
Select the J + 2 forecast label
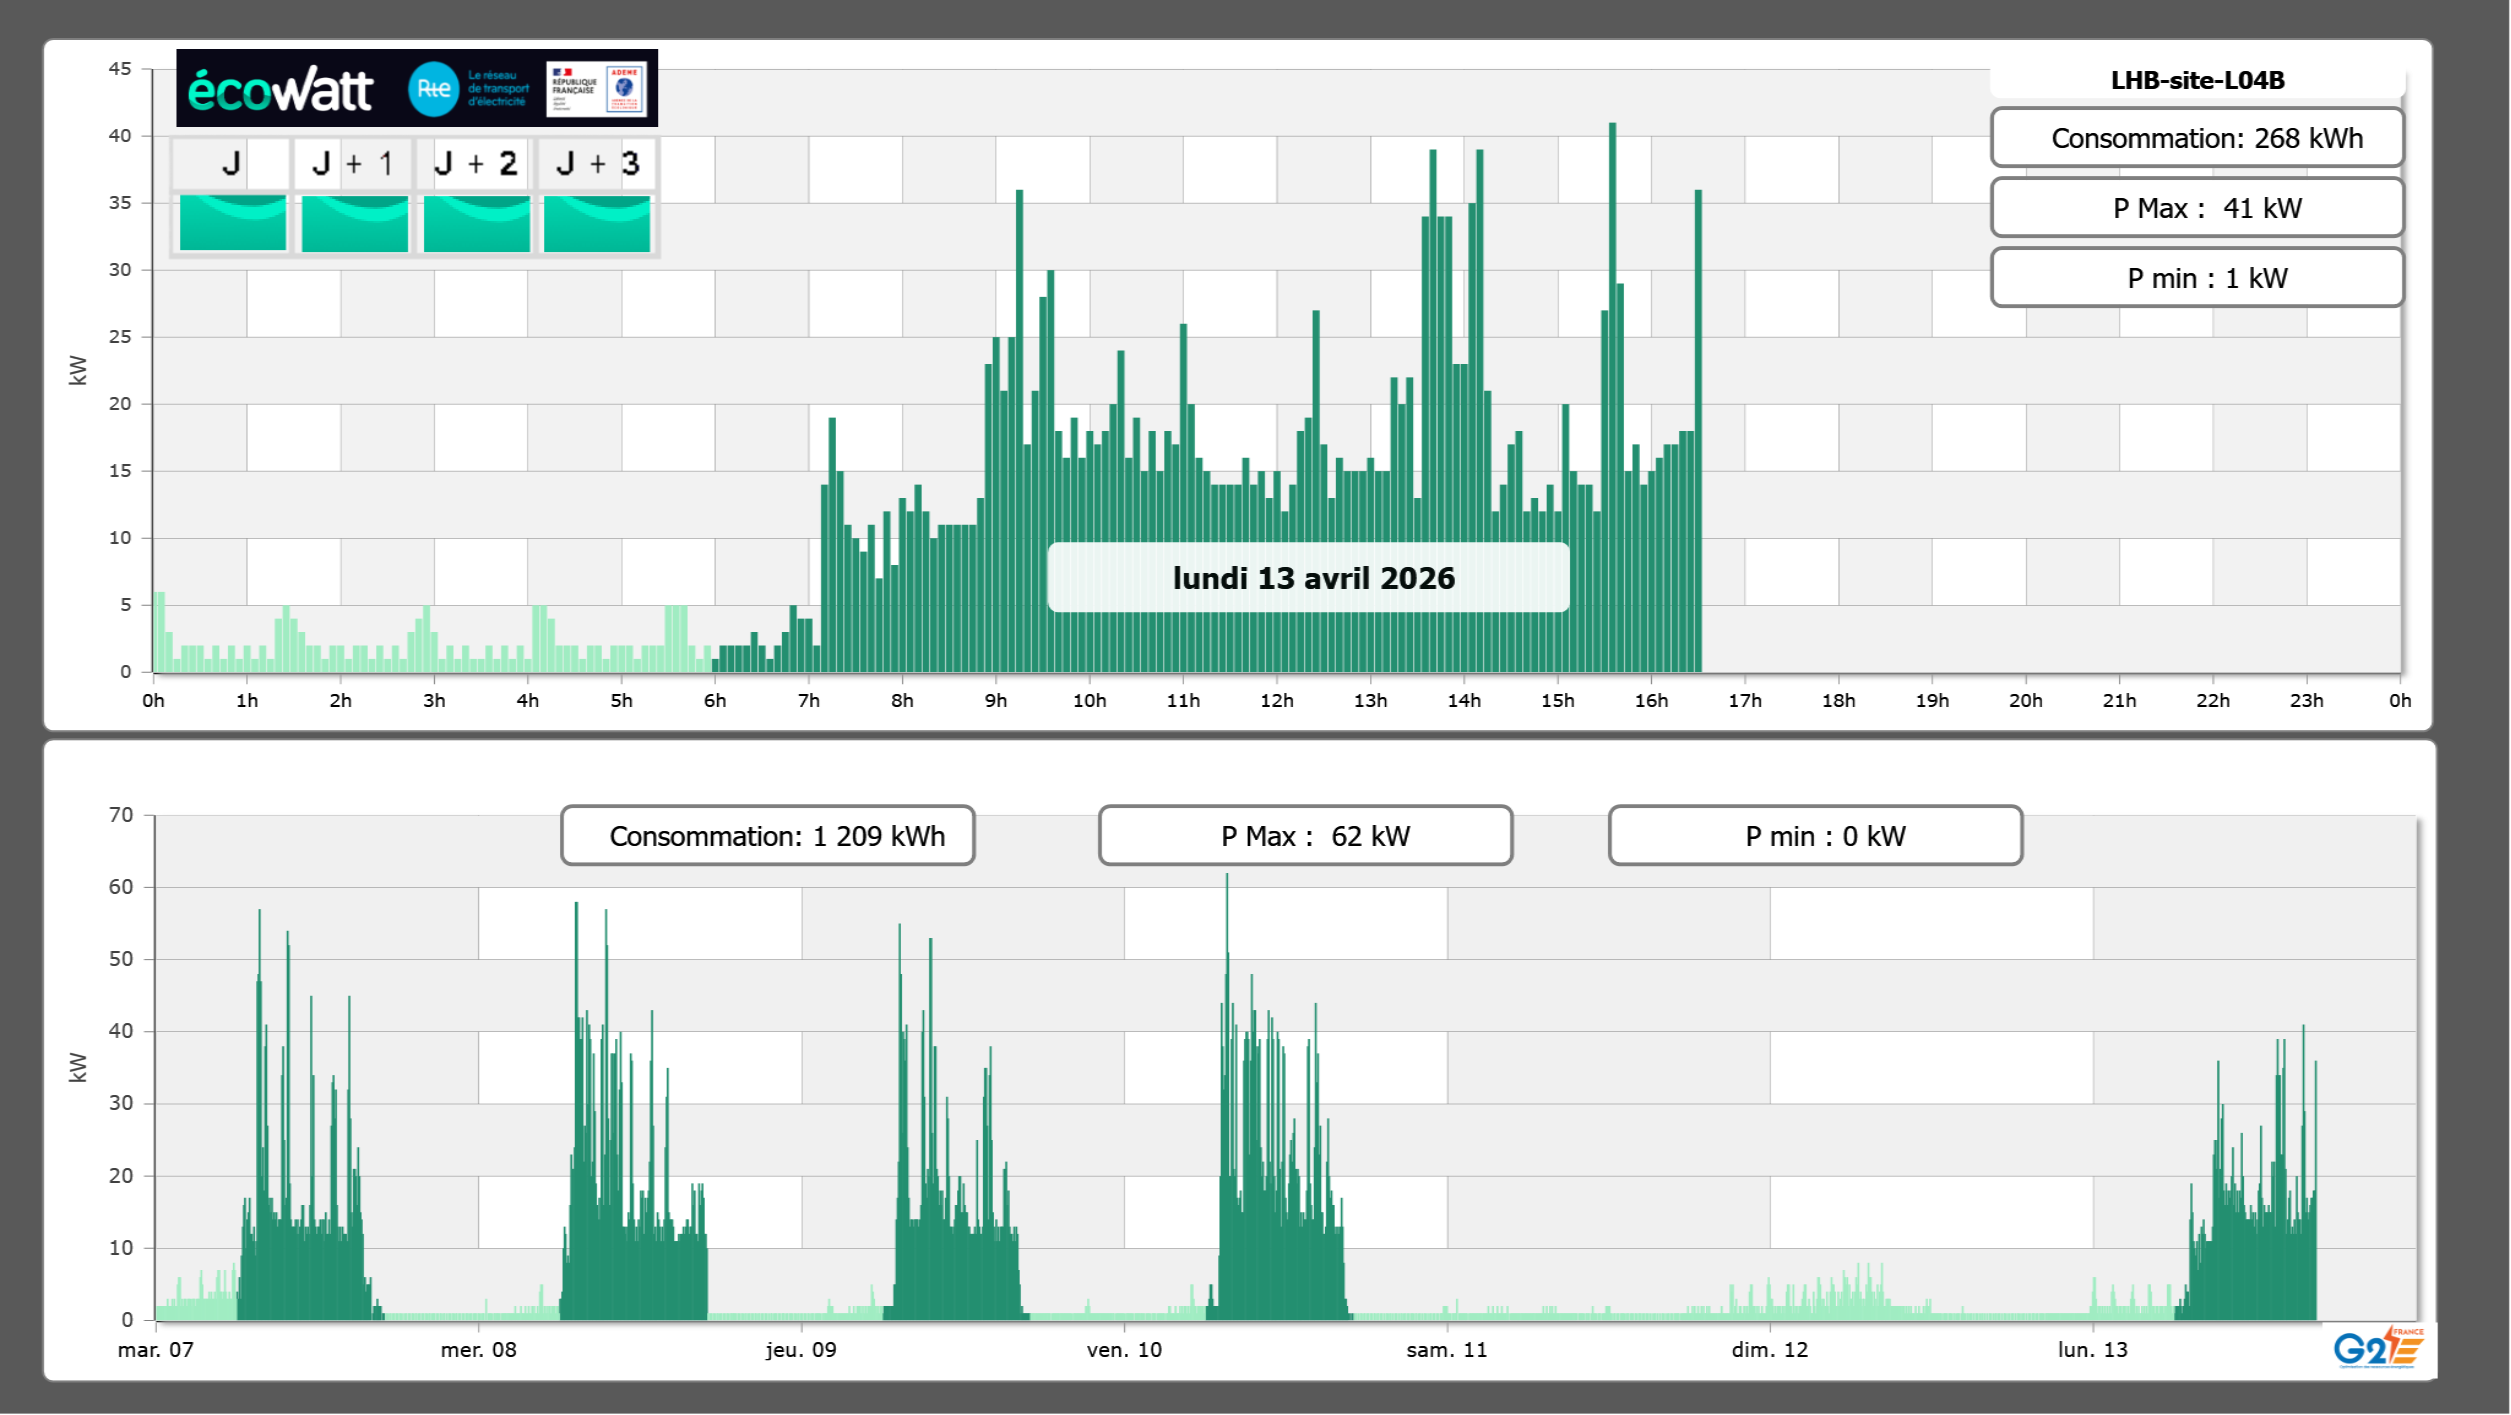476,163
